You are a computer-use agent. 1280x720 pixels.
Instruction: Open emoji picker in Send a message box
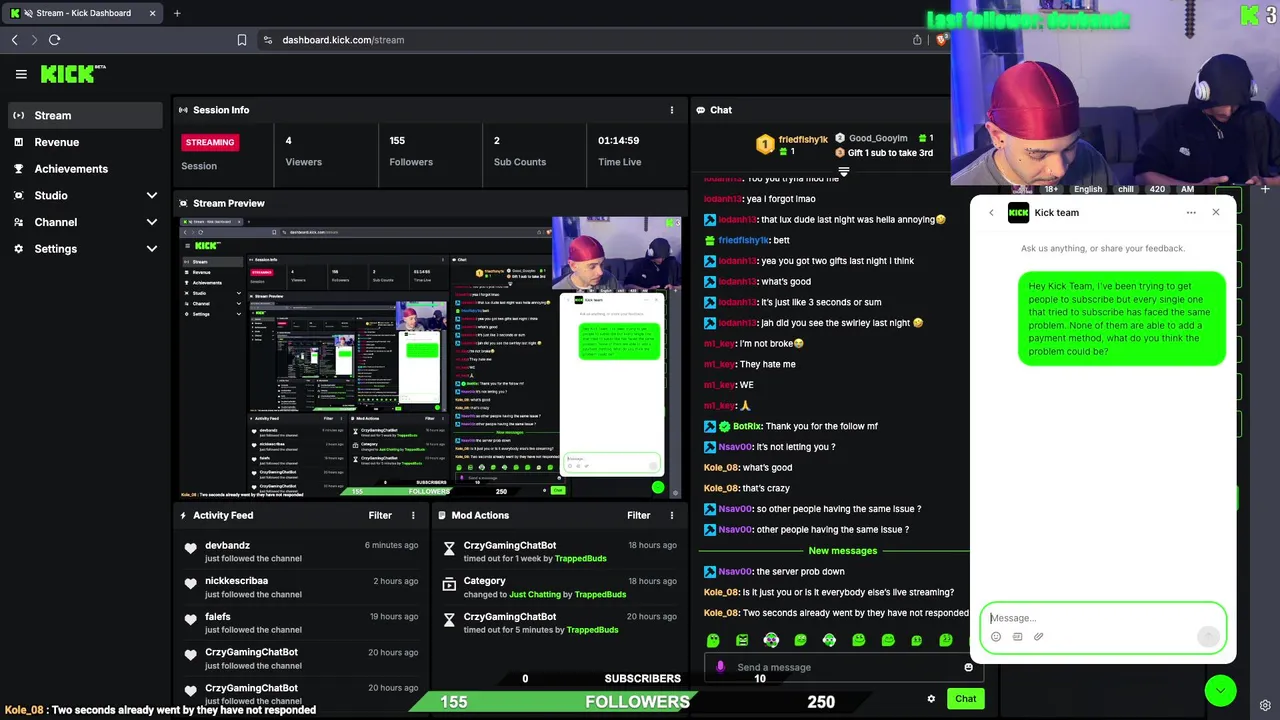[x=968, y=667]
